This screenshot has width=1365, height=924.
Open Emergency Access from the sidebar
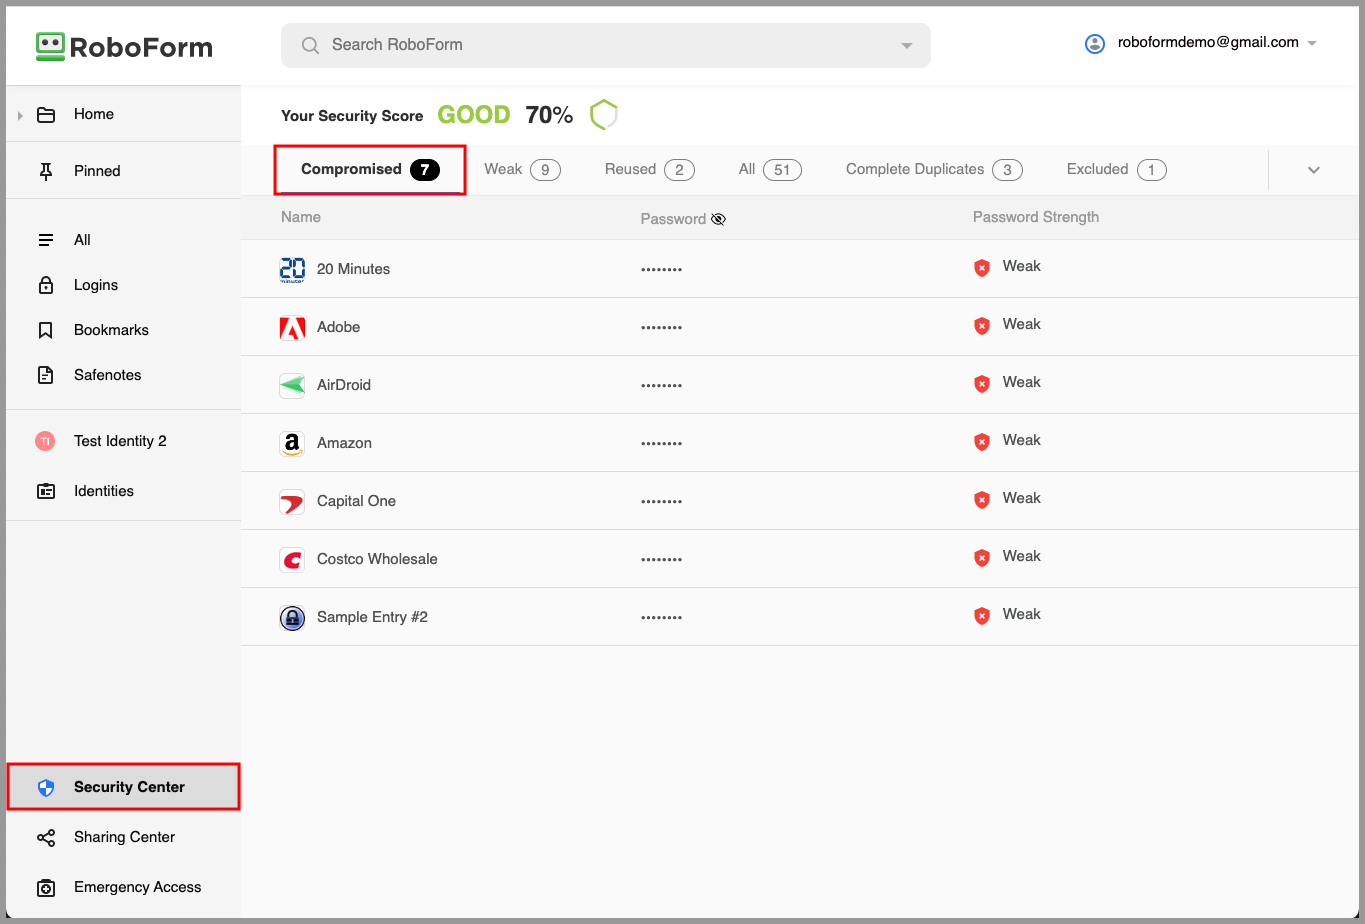click(x=137, y=887)
